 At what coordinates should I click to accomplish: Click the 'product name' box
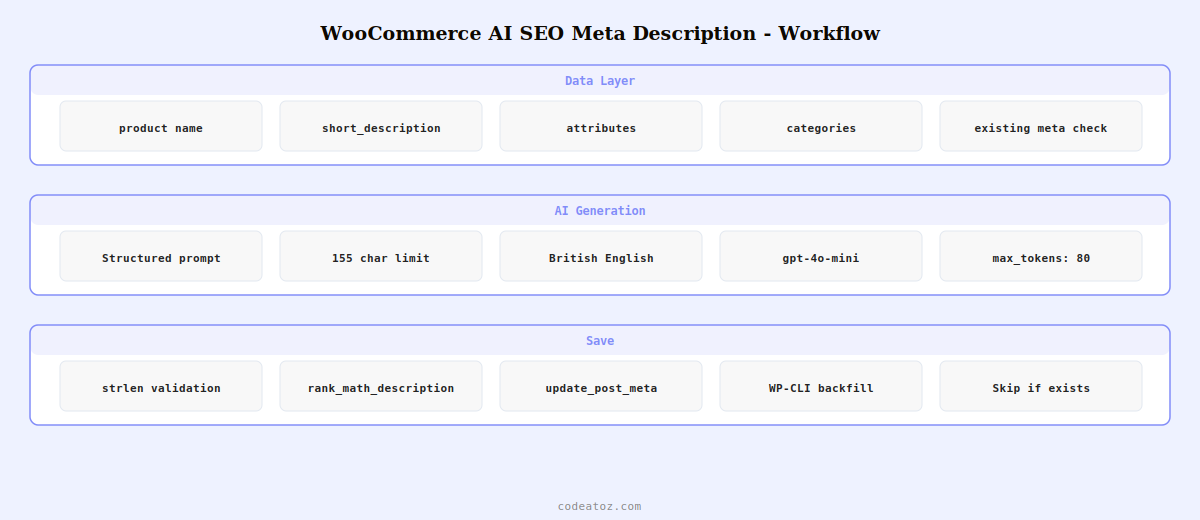coord(161,126)
